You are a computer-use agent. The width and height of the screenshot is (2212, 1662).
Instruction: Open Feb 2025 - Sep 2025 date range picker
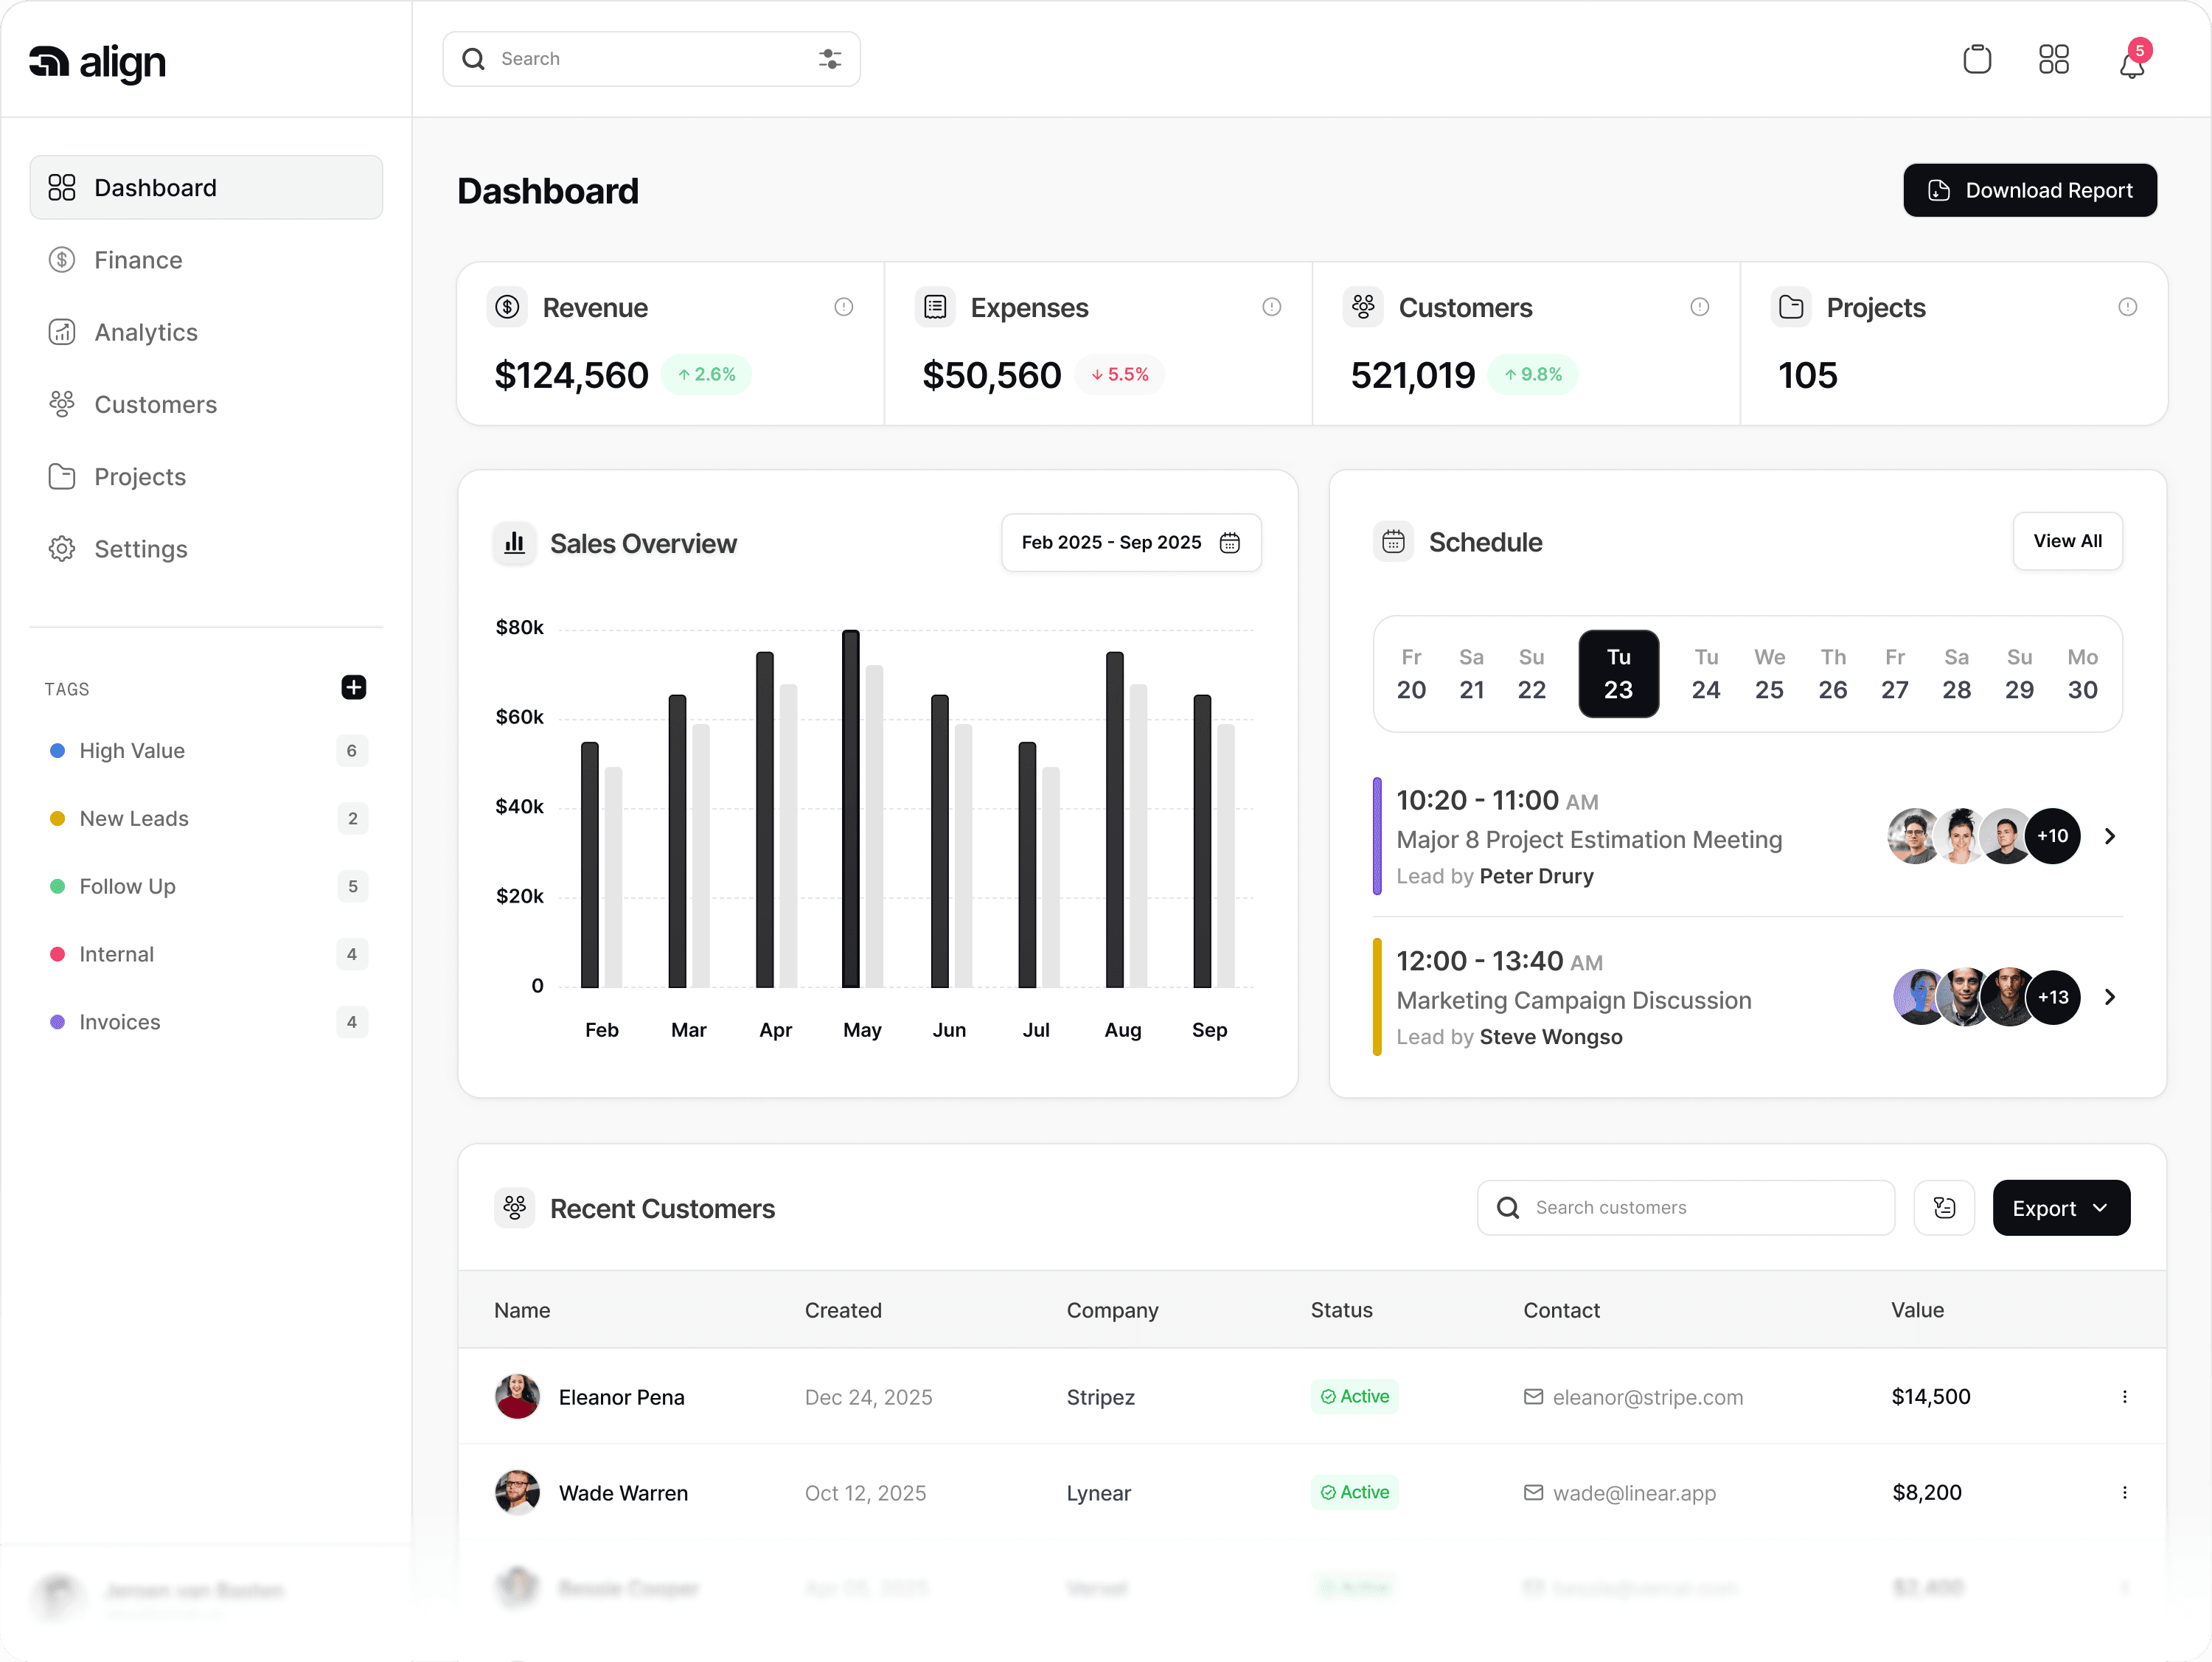click(1131, 543)
